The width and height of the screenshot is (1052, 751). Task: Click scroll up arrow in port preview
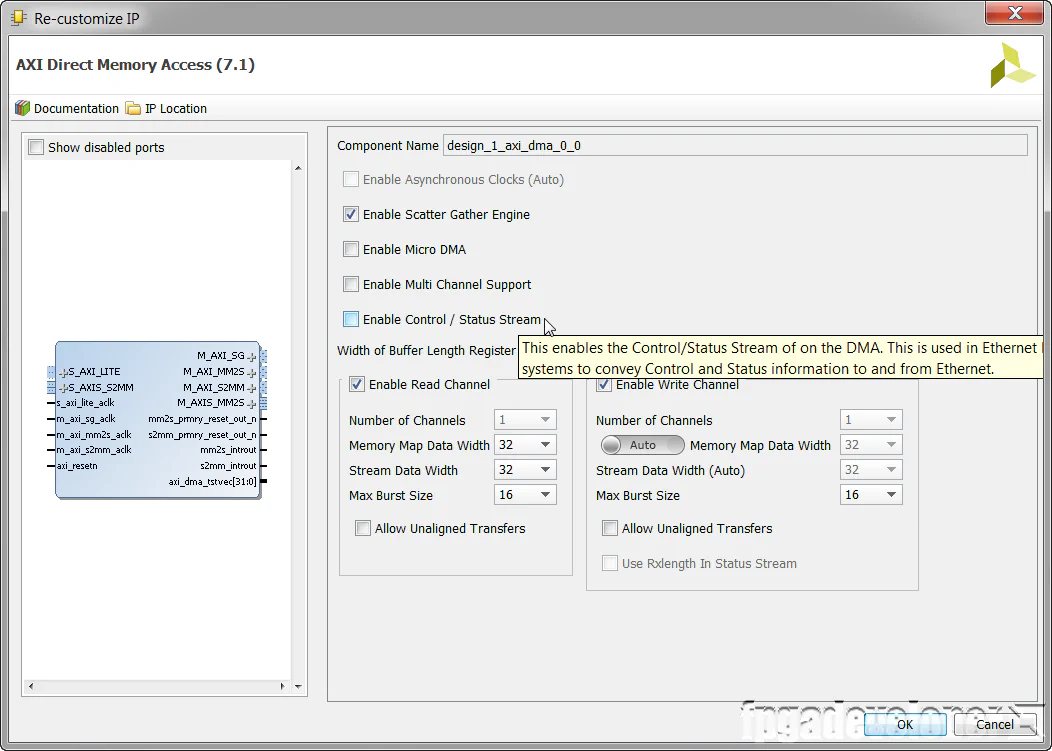(298, 168)
